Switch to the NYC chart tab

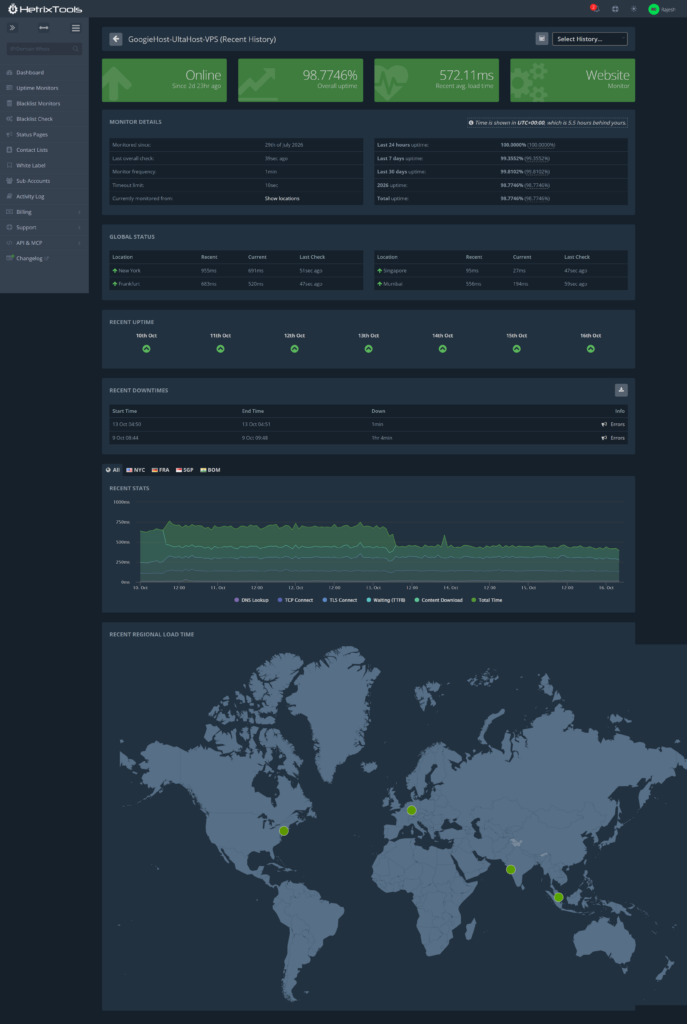pyautogui.click(x=136, y=470)
